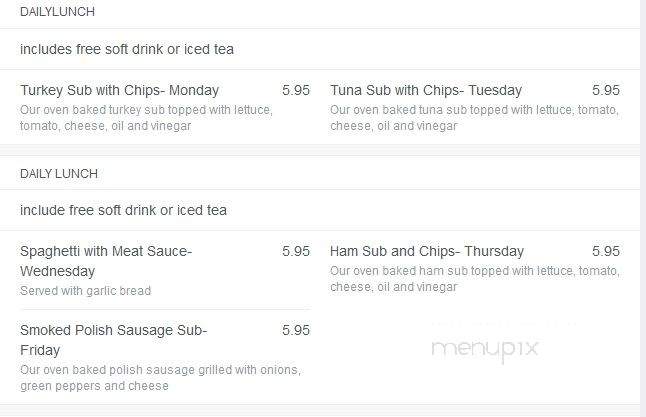This screenshot has width=646, height=417.
Task: Select the DAILY LUNCH second section header
Action: tap(59, 174)
